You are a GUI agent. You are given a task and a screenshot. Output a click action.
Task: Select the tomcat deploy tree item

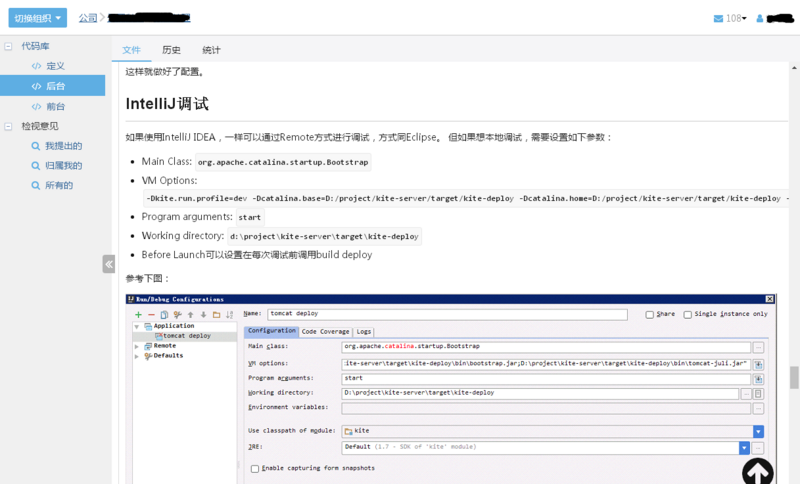[x=187, y=336]
